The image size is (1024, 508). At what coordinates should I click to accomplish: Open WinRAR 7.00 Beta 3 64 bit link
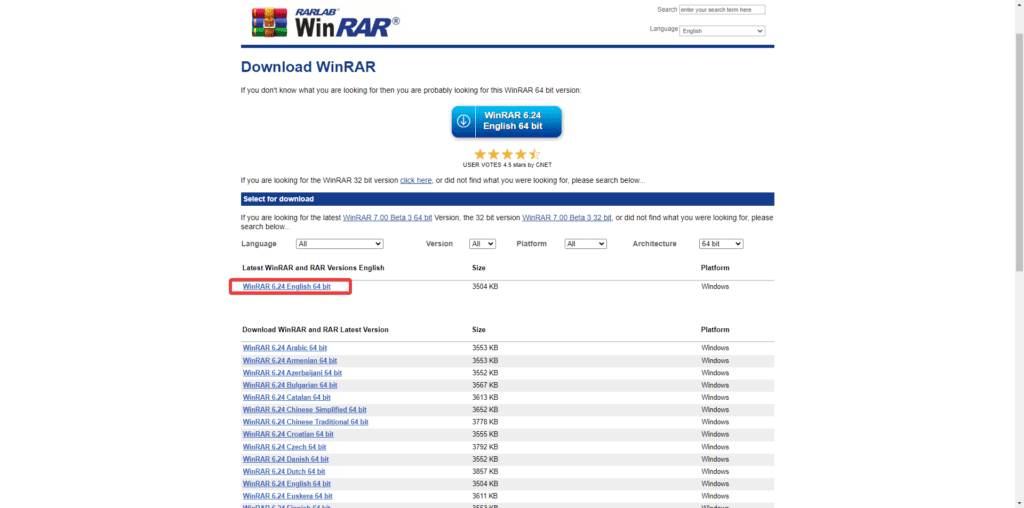tap(387, 218)
